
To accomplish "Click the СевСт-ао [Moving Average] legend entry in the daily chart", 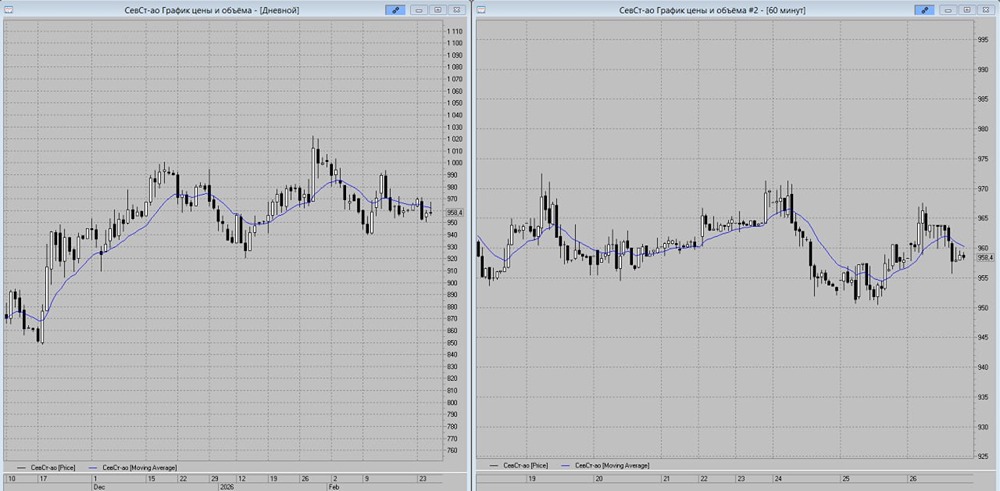I will [x=132, y=467].
